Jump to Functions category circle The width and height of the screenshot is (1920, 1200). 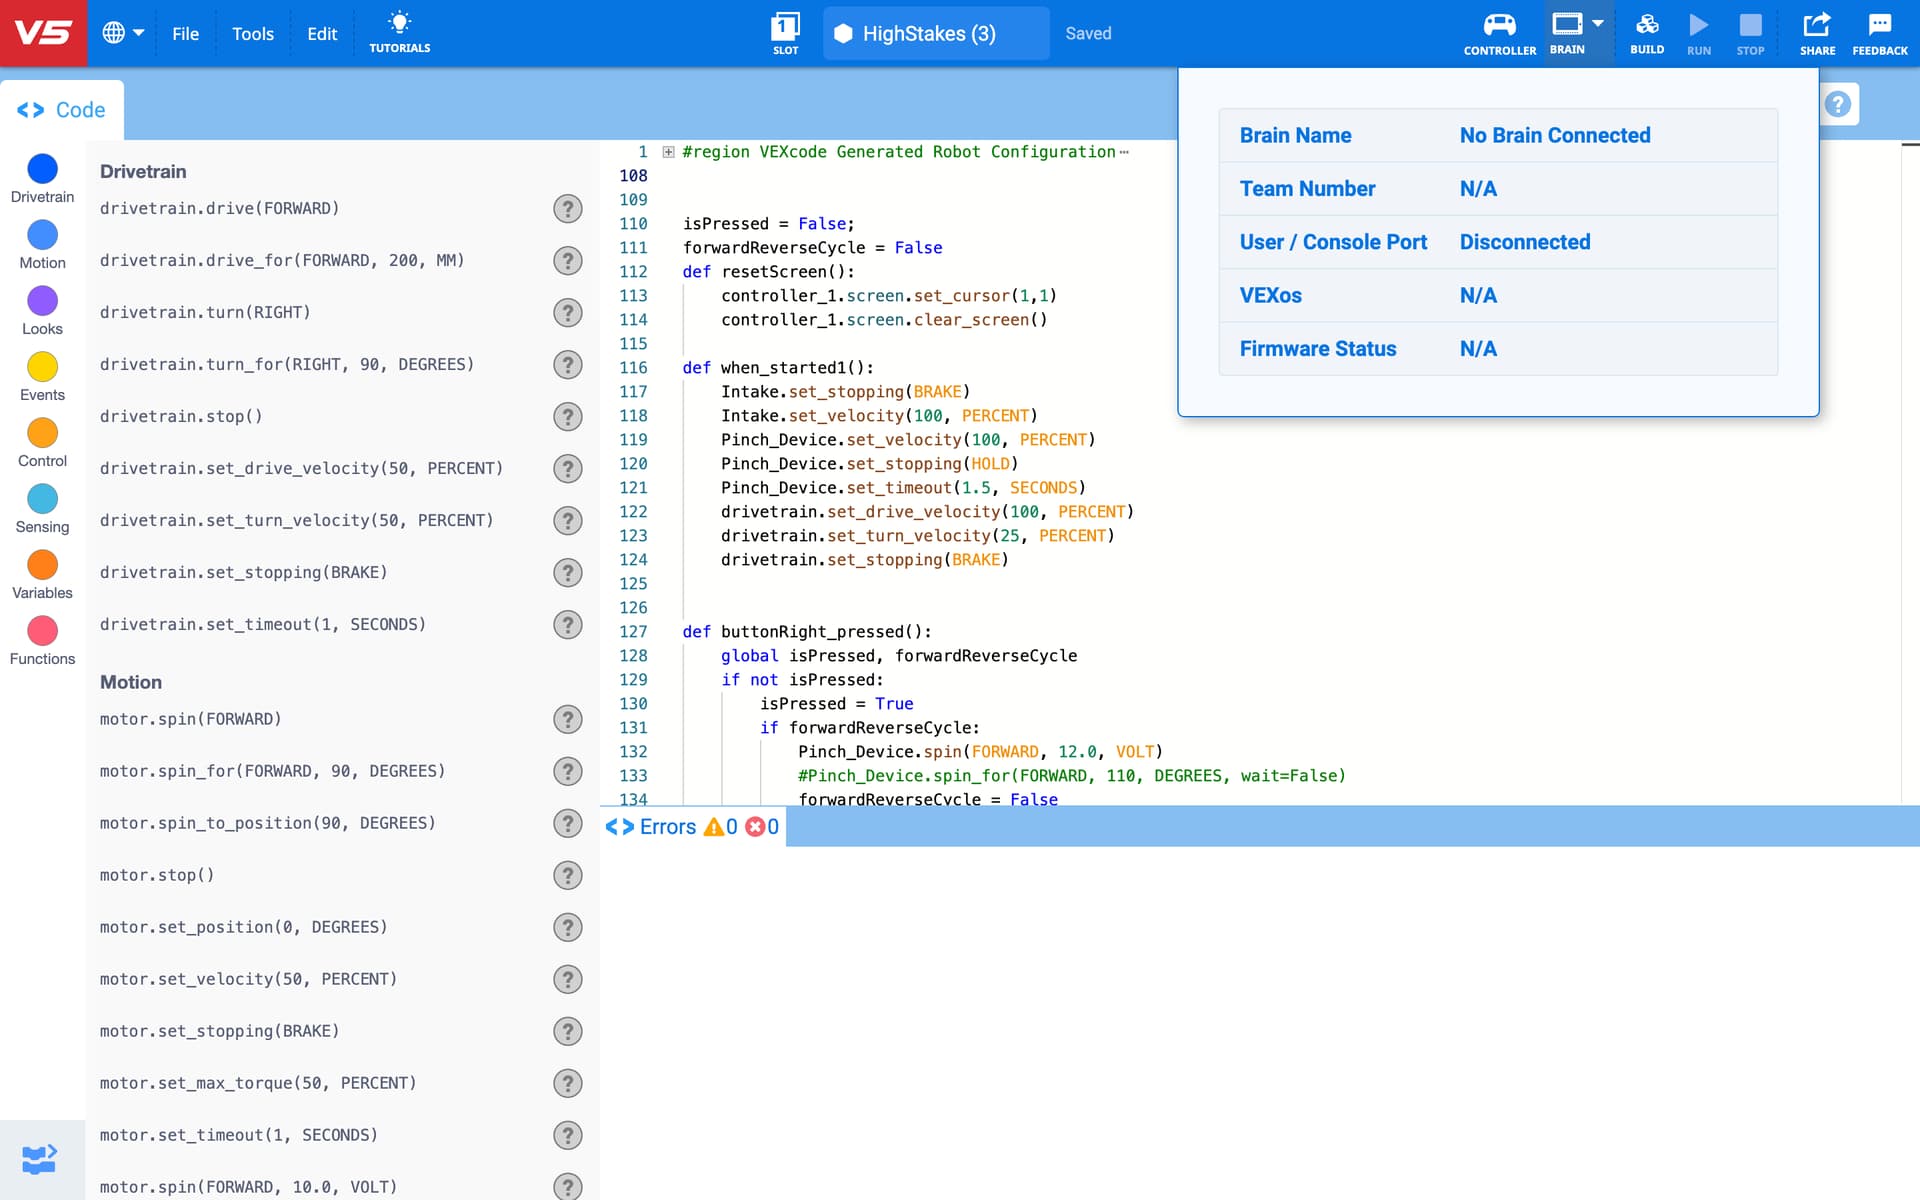(x=42, y=631)
